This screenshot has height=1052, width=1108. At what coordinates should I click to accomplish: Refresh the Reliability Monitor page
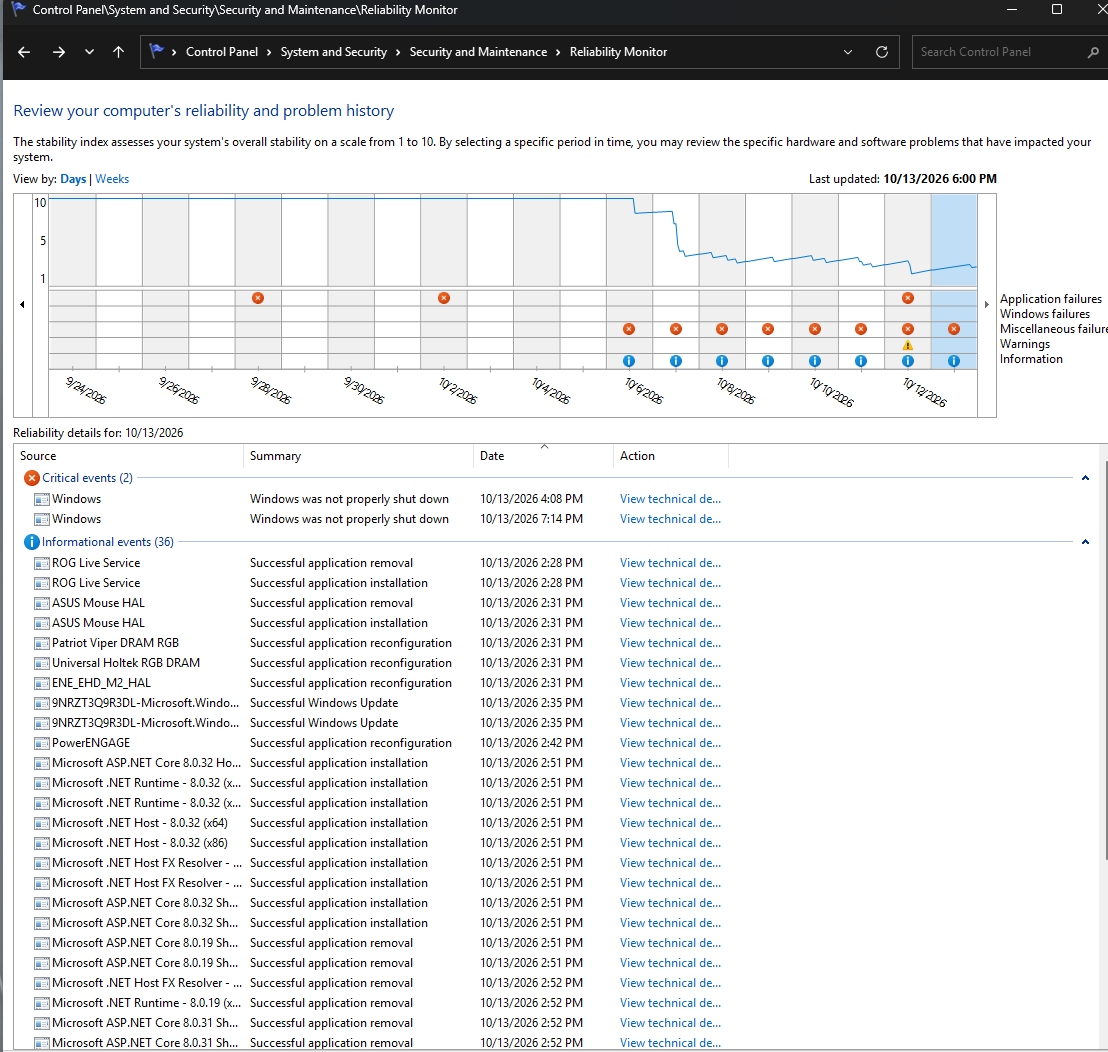882,52
